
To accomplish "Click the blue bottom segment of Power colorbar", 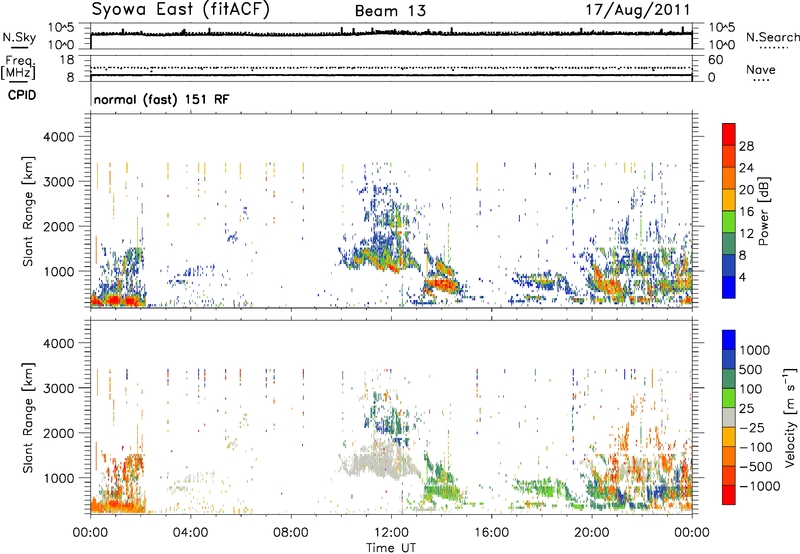I will coord(729,287).
